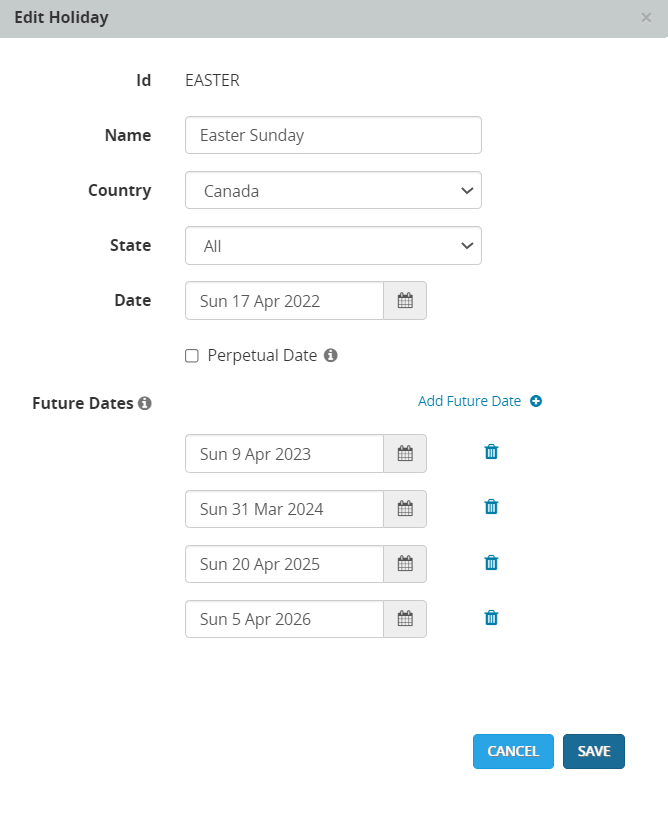Remove the 5 Apr 2026 future date
The width and height of the screenshot is (668, 813).
491,617
